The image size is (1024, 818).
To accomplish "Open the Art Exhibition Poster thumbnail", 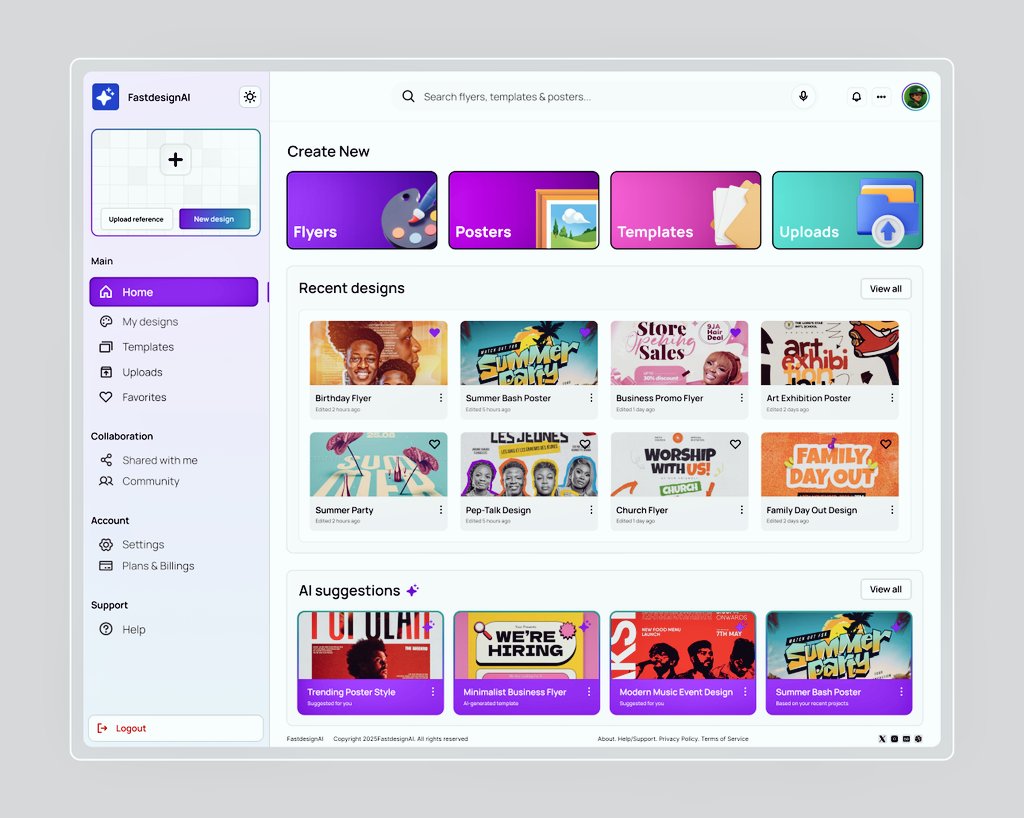I will [x=829, y=353].
